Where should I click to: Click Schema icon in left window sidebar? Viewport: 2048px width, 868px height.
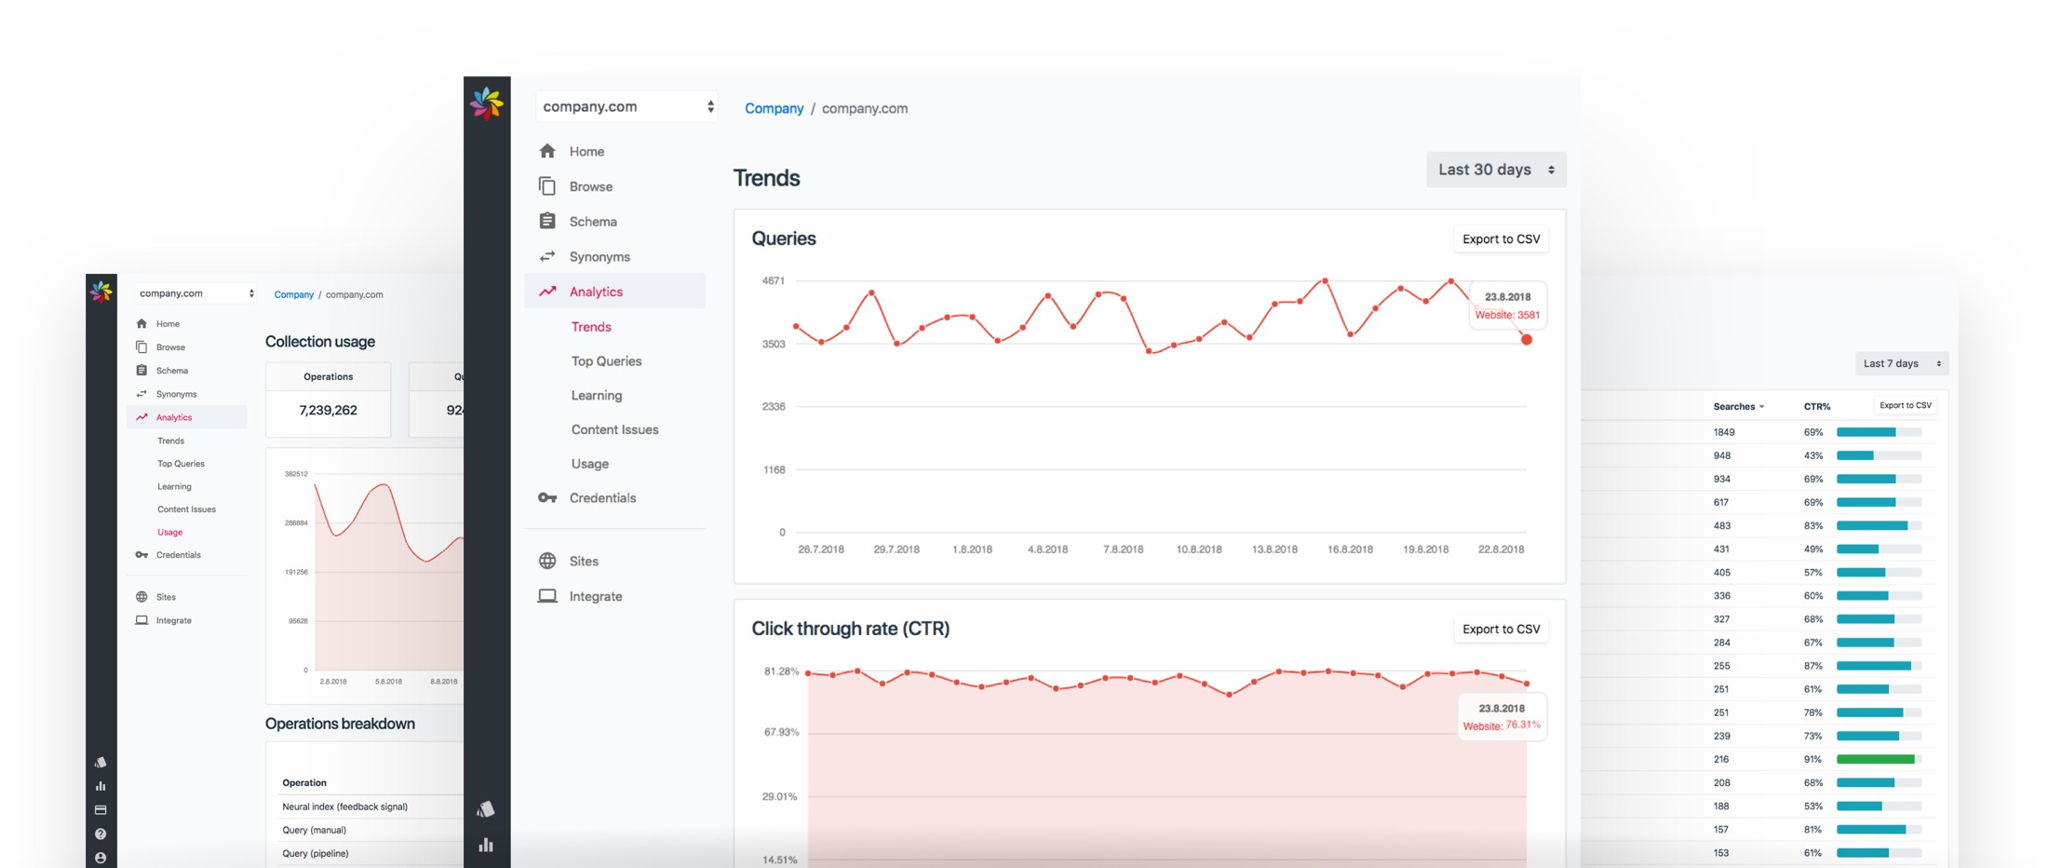pyautogui.click(x=141, y=370)
